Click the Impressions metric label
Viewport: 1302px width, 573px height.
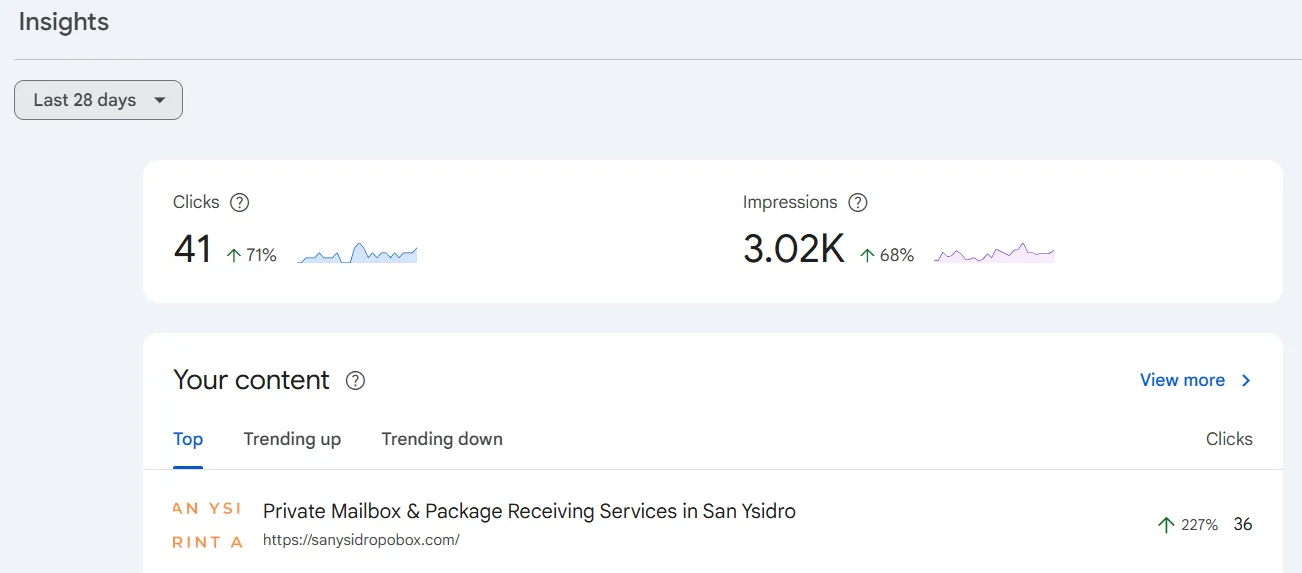click(x=790, y=202)
